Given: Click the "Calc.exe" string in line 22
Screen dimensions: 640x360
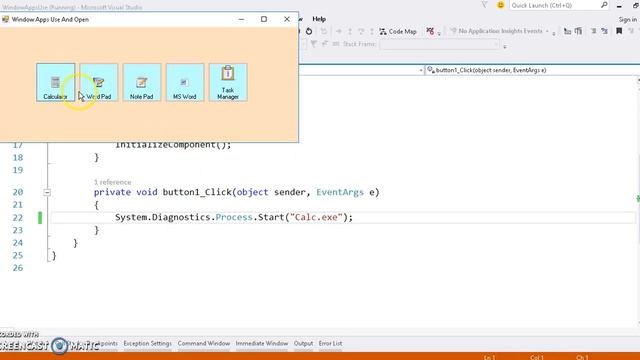Looking at the screenshot, I should point(316,217).
